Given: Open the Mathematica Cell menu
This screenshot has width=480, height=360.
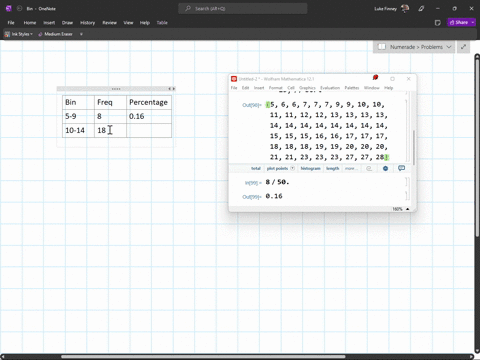Looking at the screenshot, I should 291,88.
